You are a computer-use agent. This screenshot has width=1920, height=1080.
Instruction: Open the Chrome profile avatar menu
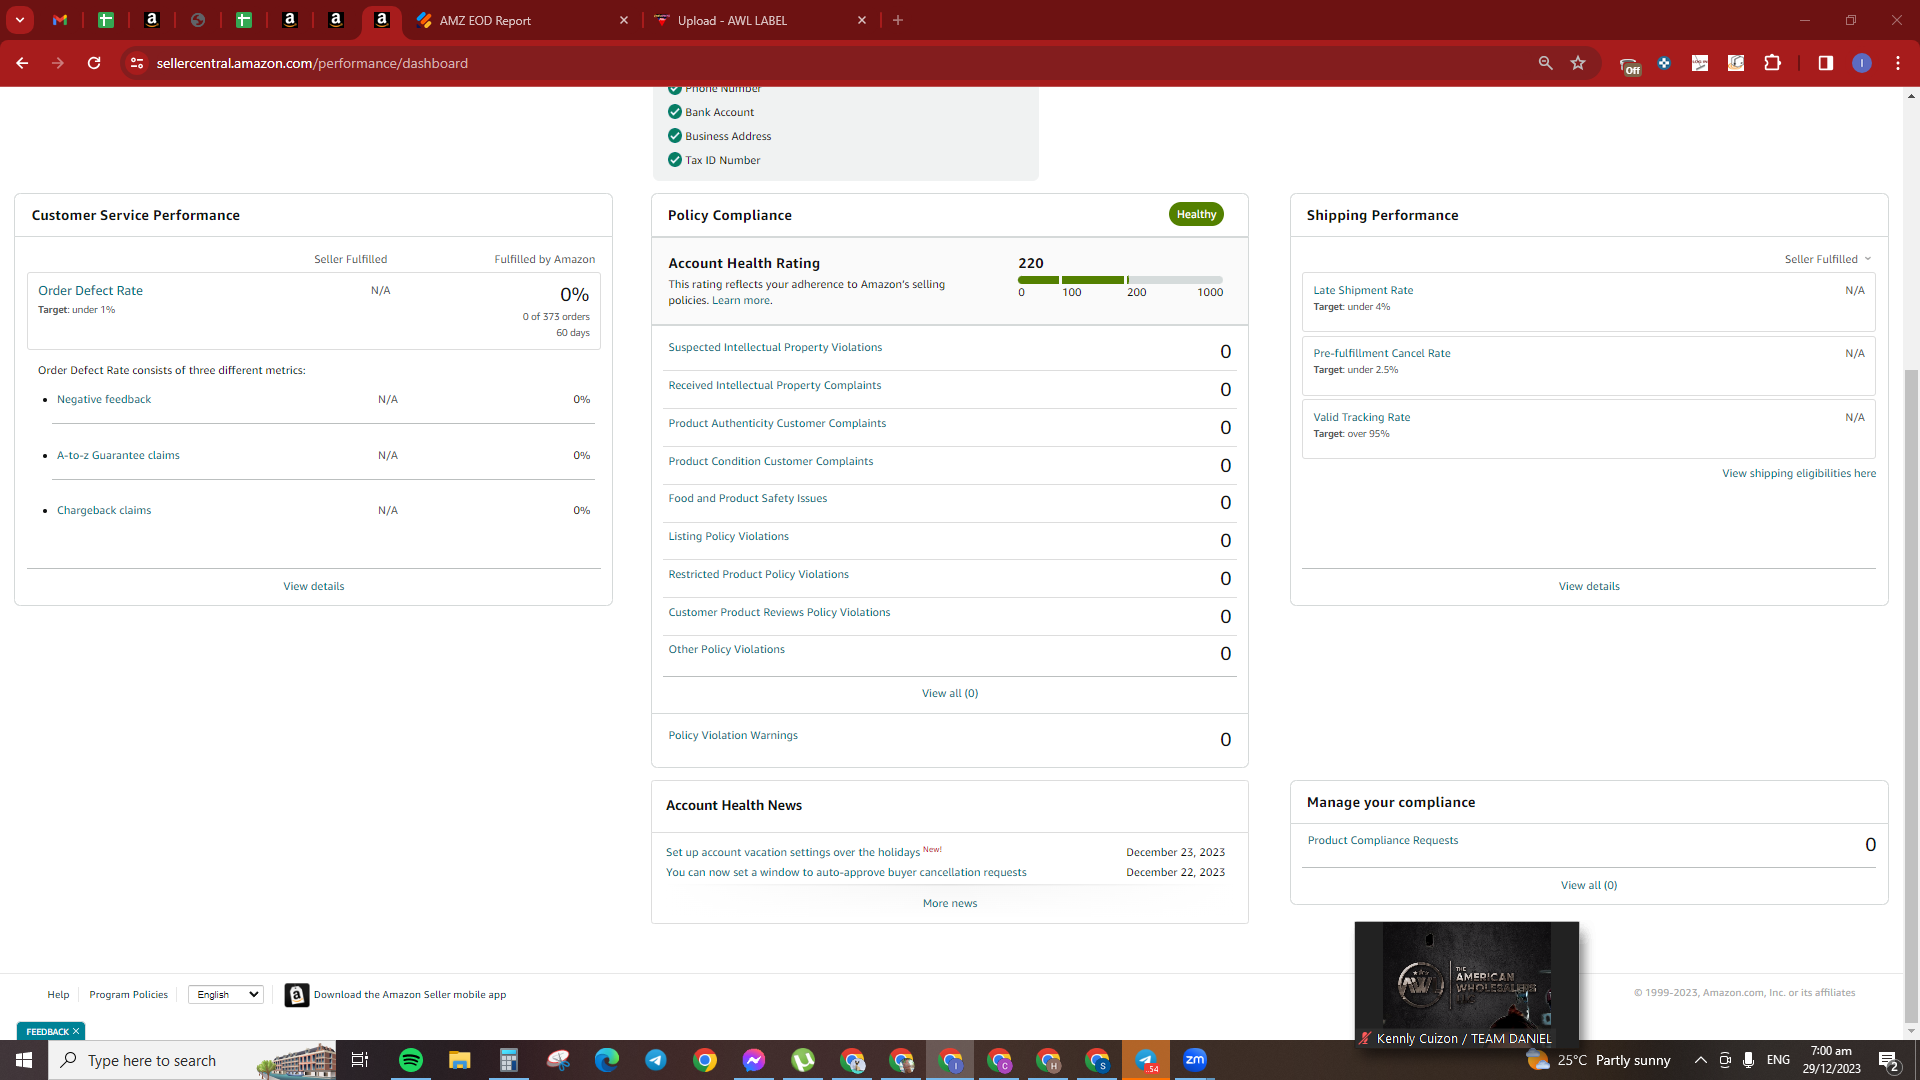pyautogui.click(x=1861, y=63)
